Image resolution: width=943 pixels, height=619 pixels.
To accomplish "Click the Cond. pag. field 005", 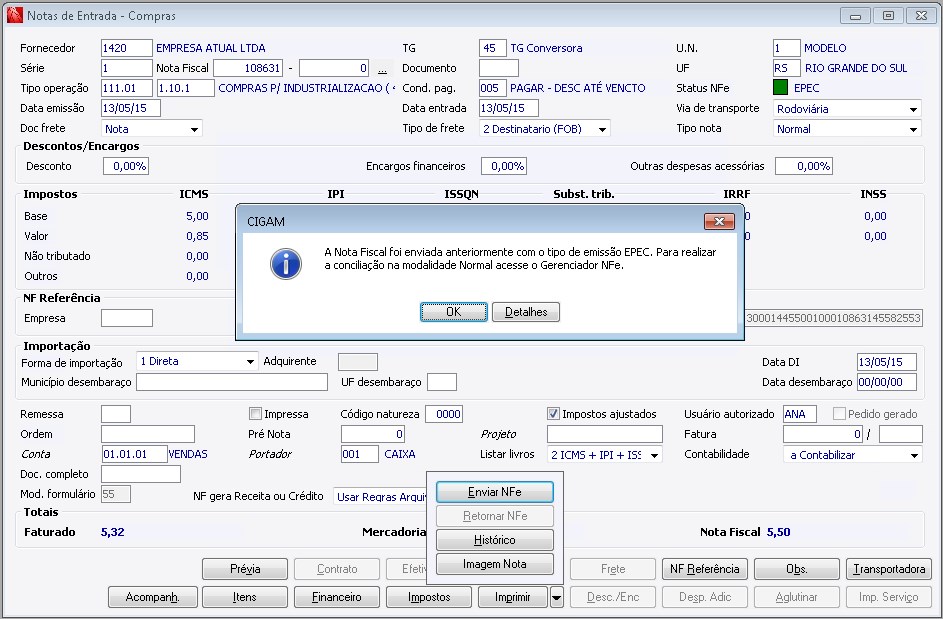I will [493, 88].
